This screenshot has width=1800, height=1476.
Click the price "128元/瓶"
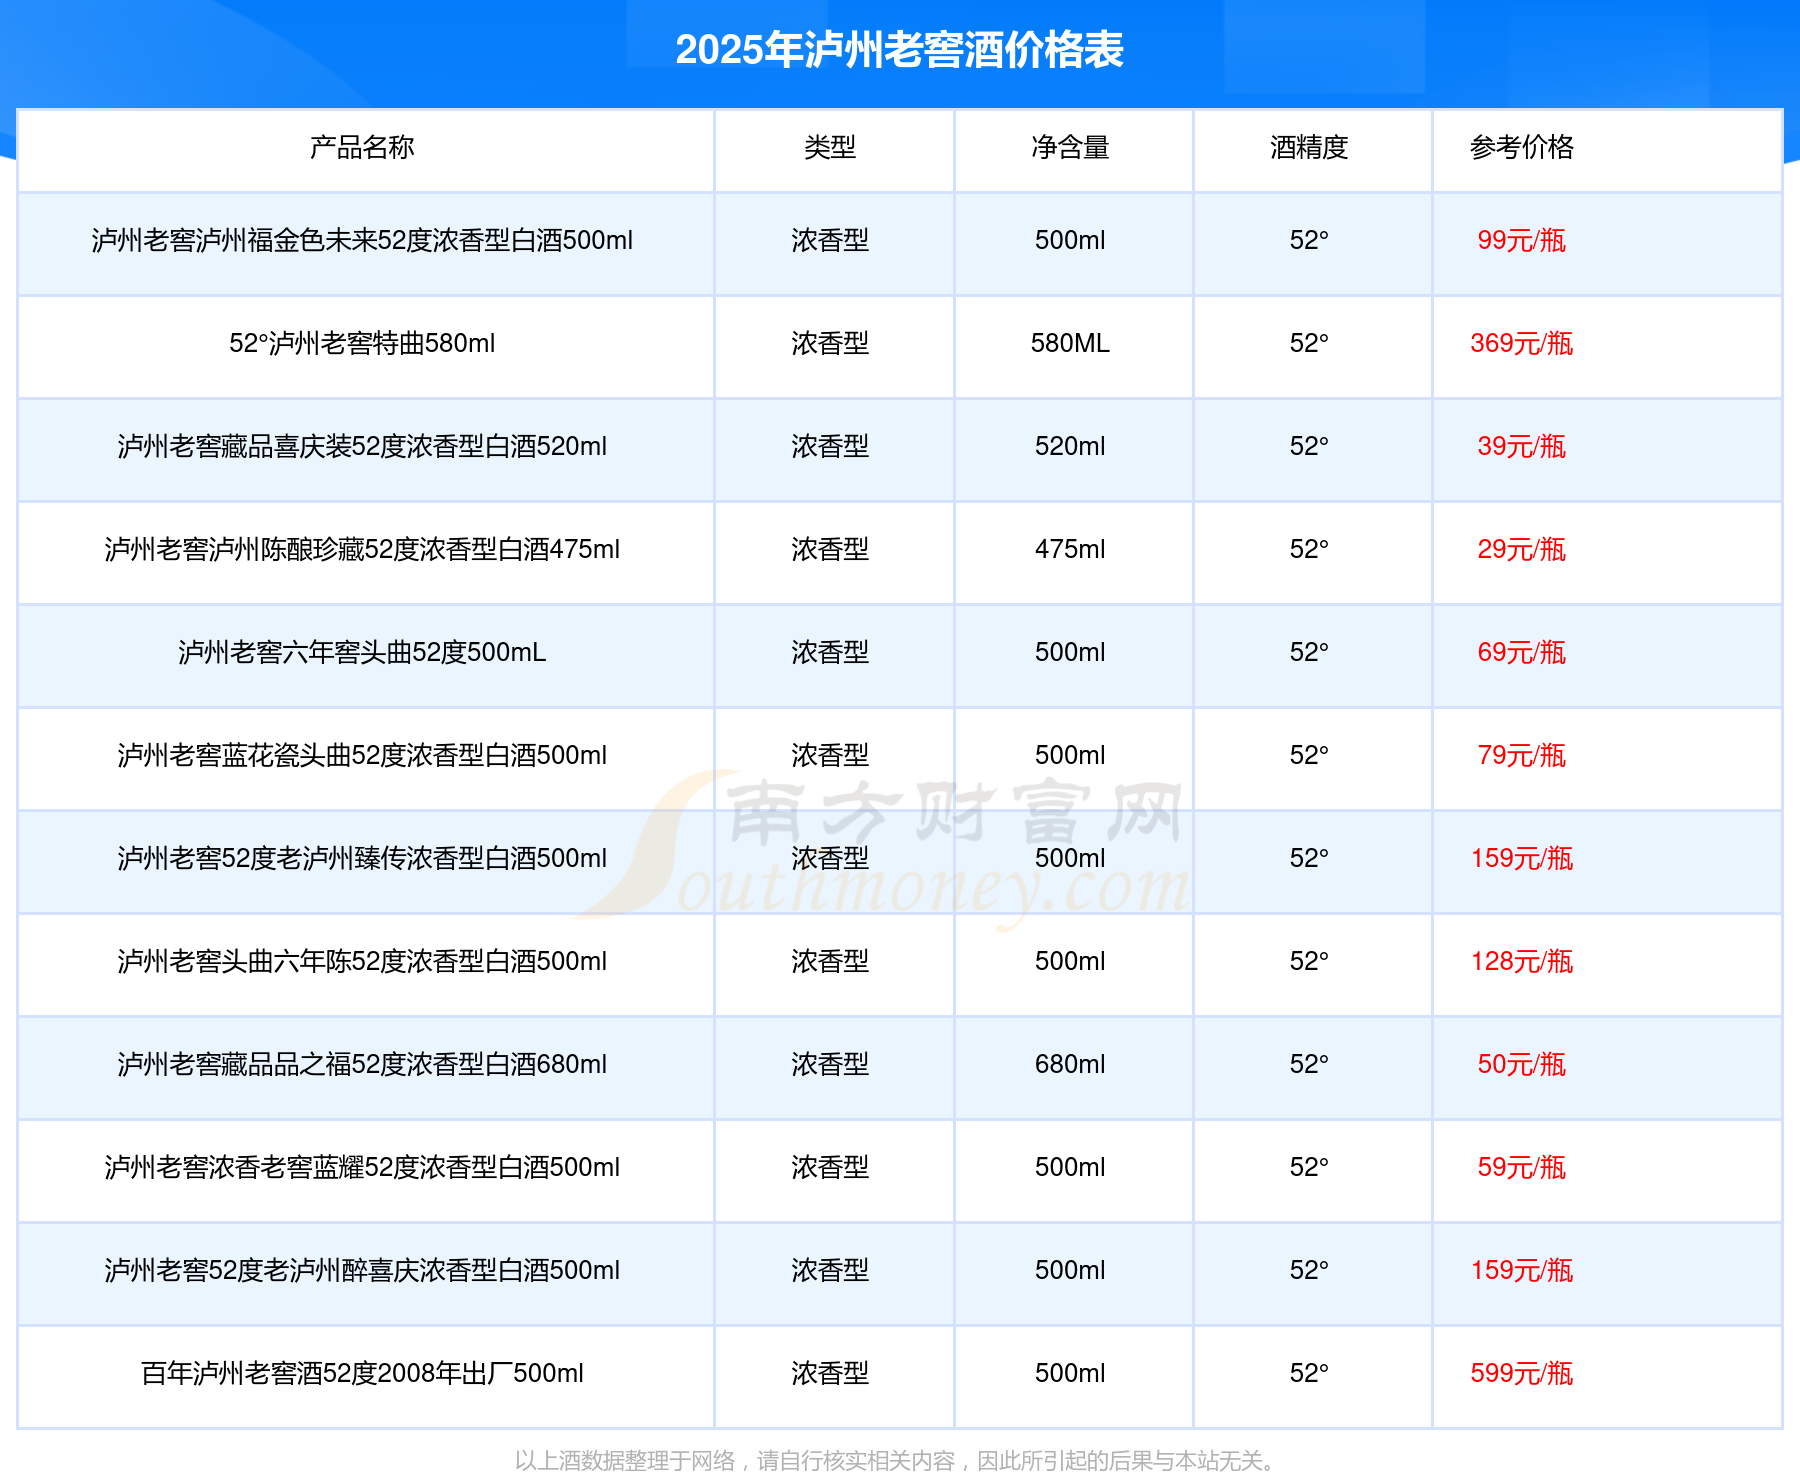1521,962
